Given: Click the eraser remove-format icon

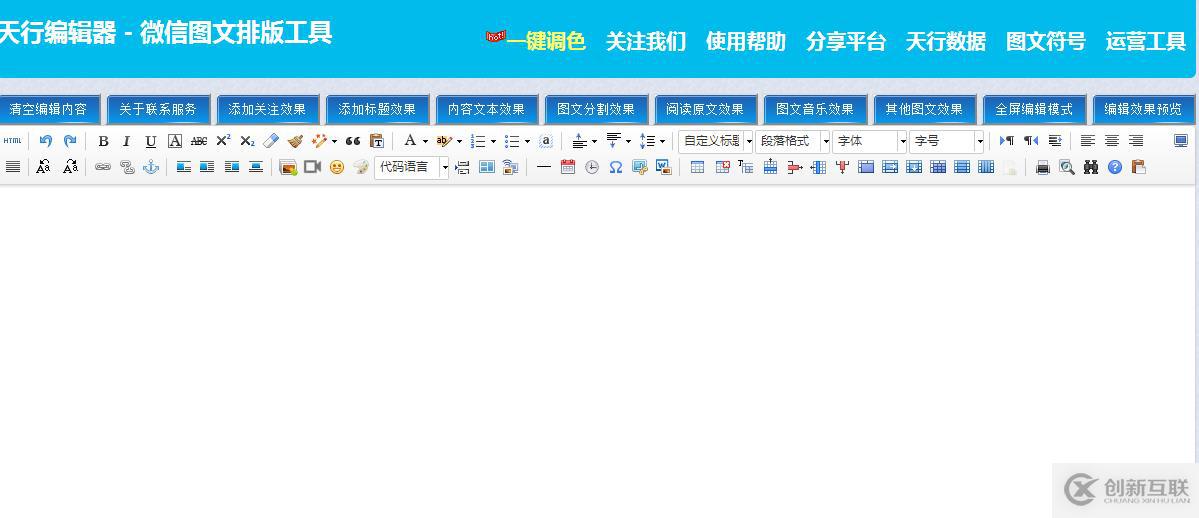Looking at the screenshot, I should (271, 141).
